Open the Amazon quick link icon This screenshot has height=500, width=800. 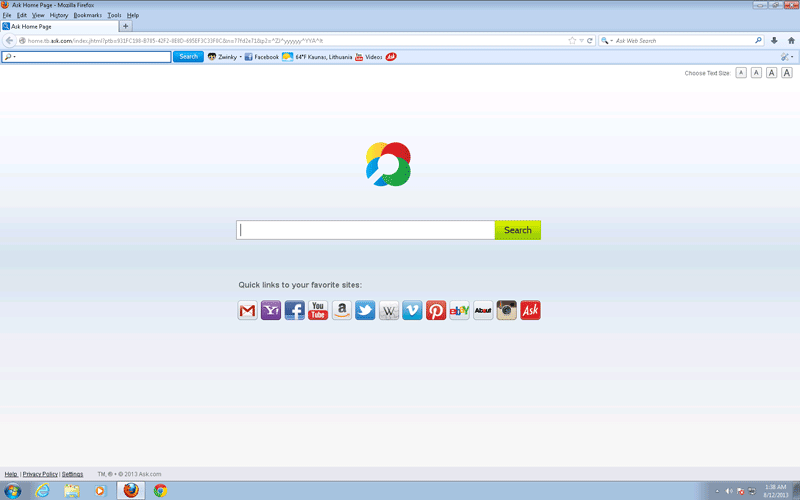click(342, 311)
